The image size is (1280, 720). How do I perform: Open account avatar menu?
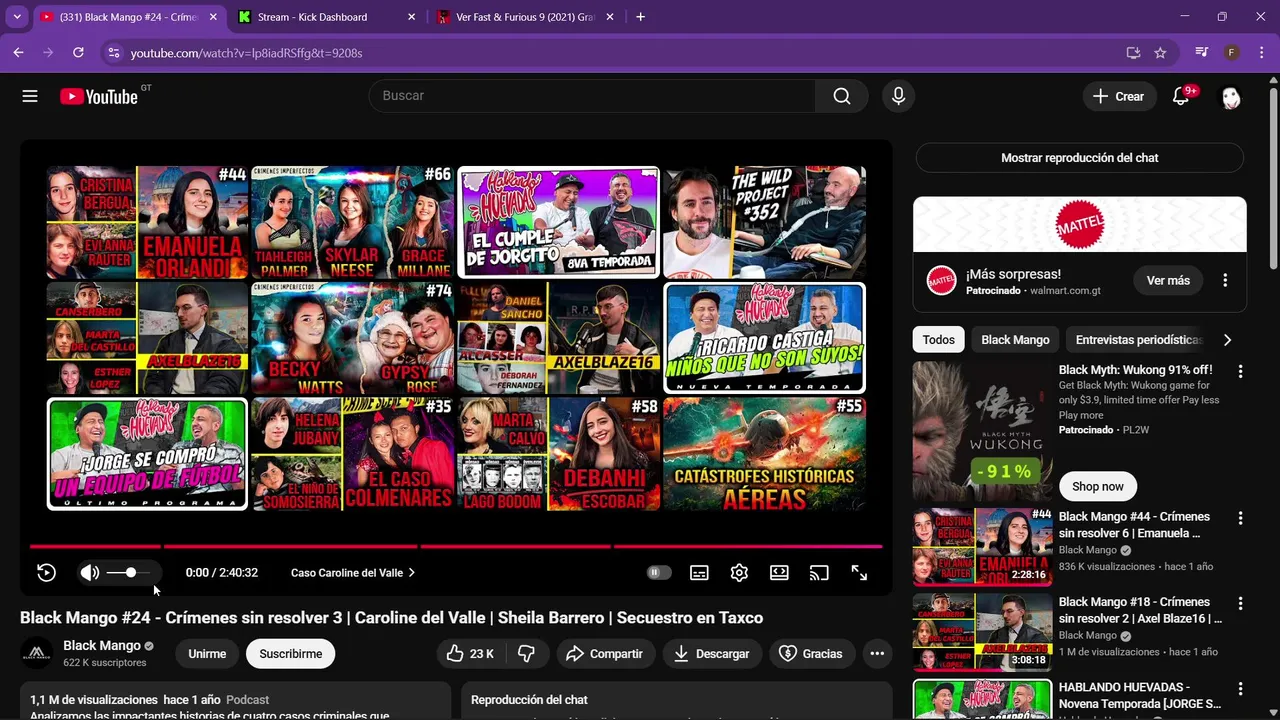pyautogui.click(x=1231, y=97)
